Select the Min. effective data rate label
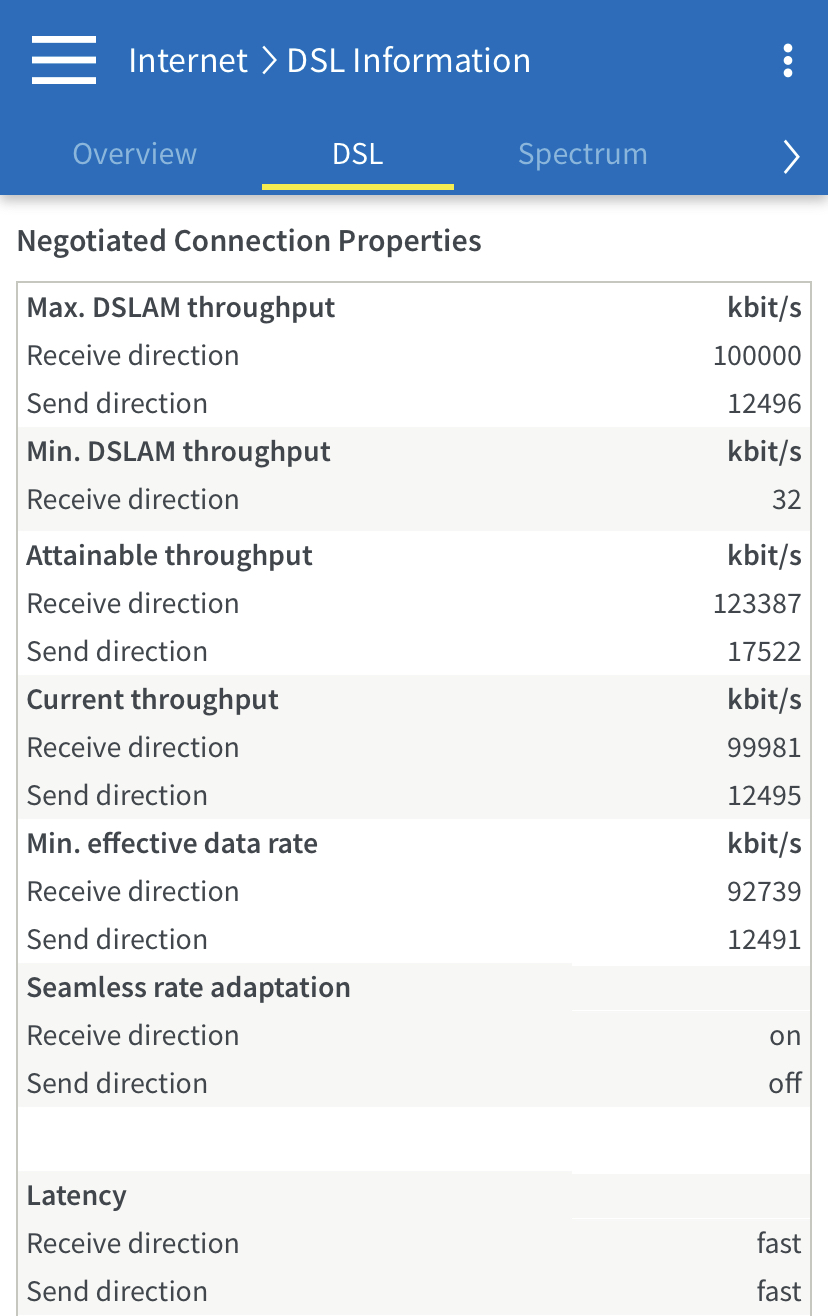The image size is (828, 1316). (172, 844)
